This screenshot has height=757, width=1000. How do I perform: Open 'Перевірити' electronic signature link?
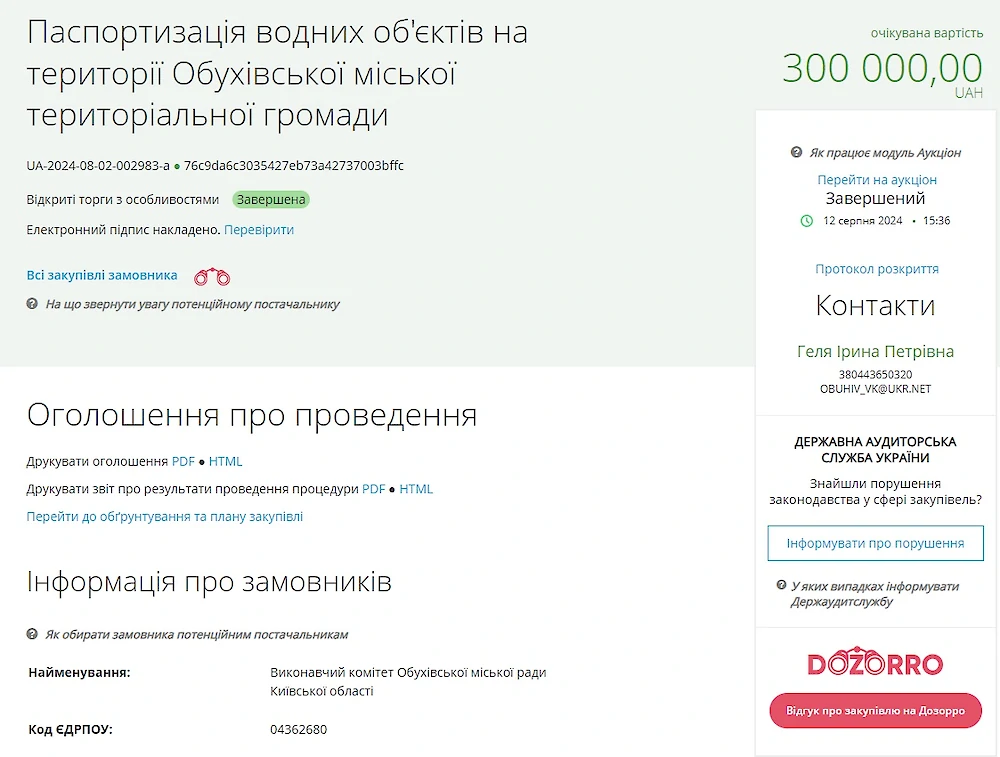259,230
